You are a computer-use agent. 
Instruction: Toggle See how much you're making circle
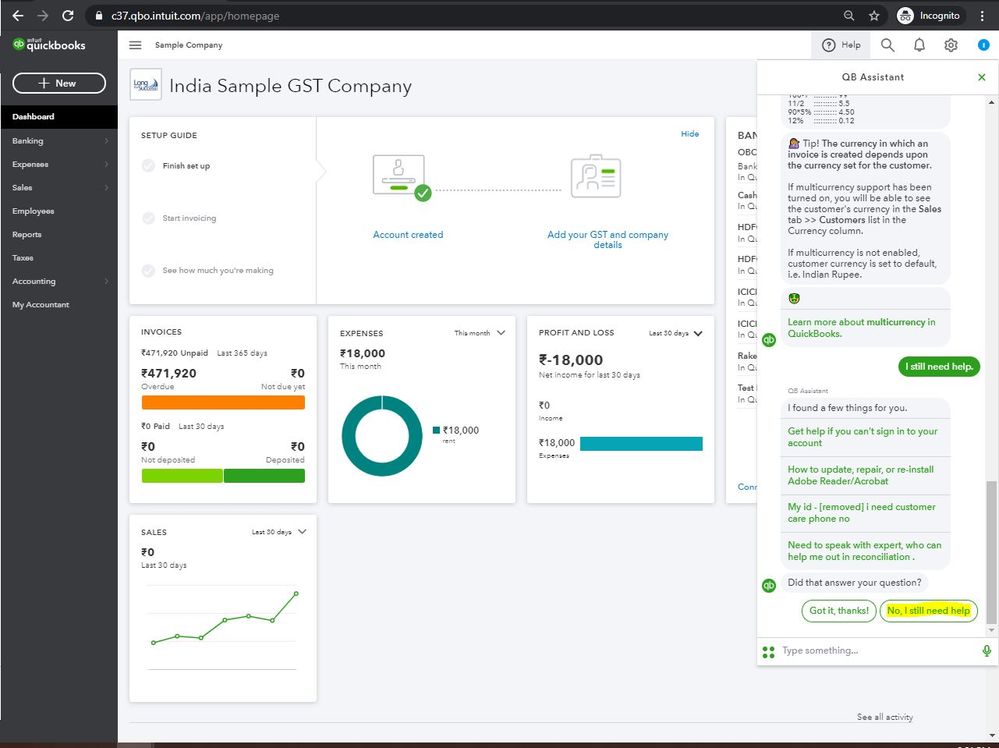pyautogui.click(x=148, y=270)
